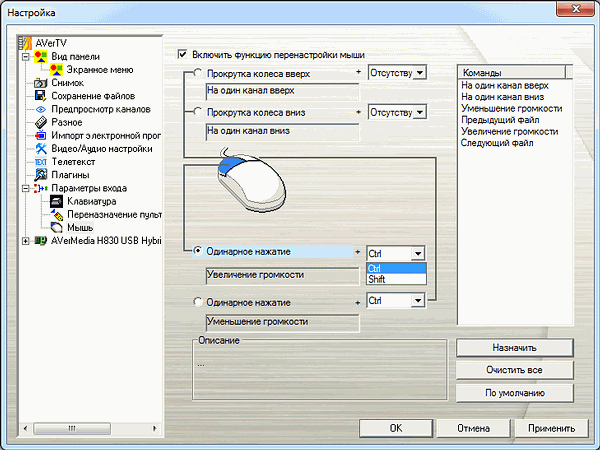Click the Применить button
The width and height of the screenshot is (600, 450).
(552, 428)
